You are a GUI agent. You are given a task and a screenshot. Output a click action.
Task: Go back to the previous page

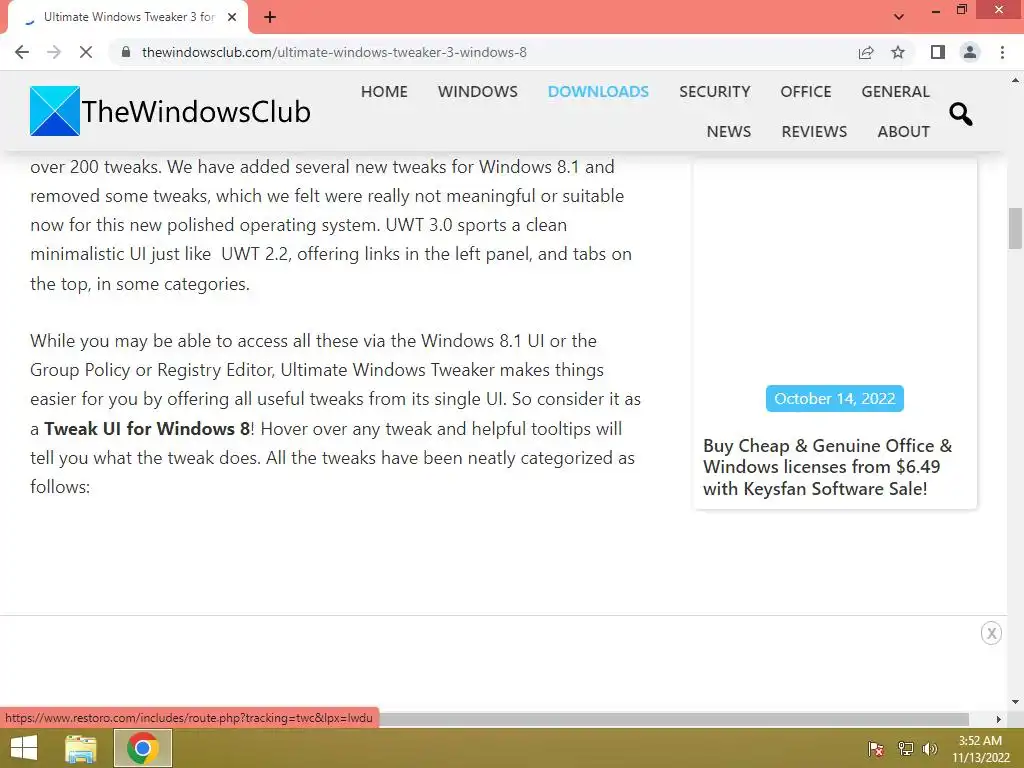click(x=22, y=52)
